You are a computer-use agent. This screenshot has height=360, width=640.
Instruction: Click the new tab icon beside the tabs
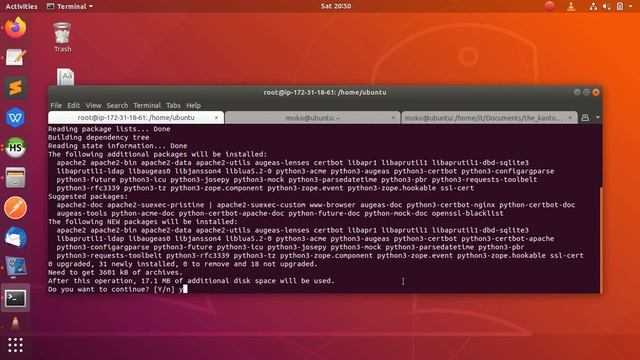click(x=585, y=118)
